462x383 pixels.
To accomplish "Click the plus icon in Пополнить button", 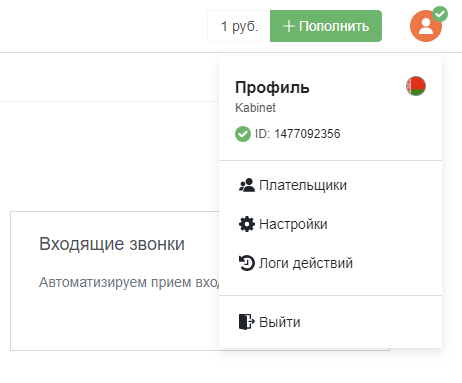I will [288, 26].
